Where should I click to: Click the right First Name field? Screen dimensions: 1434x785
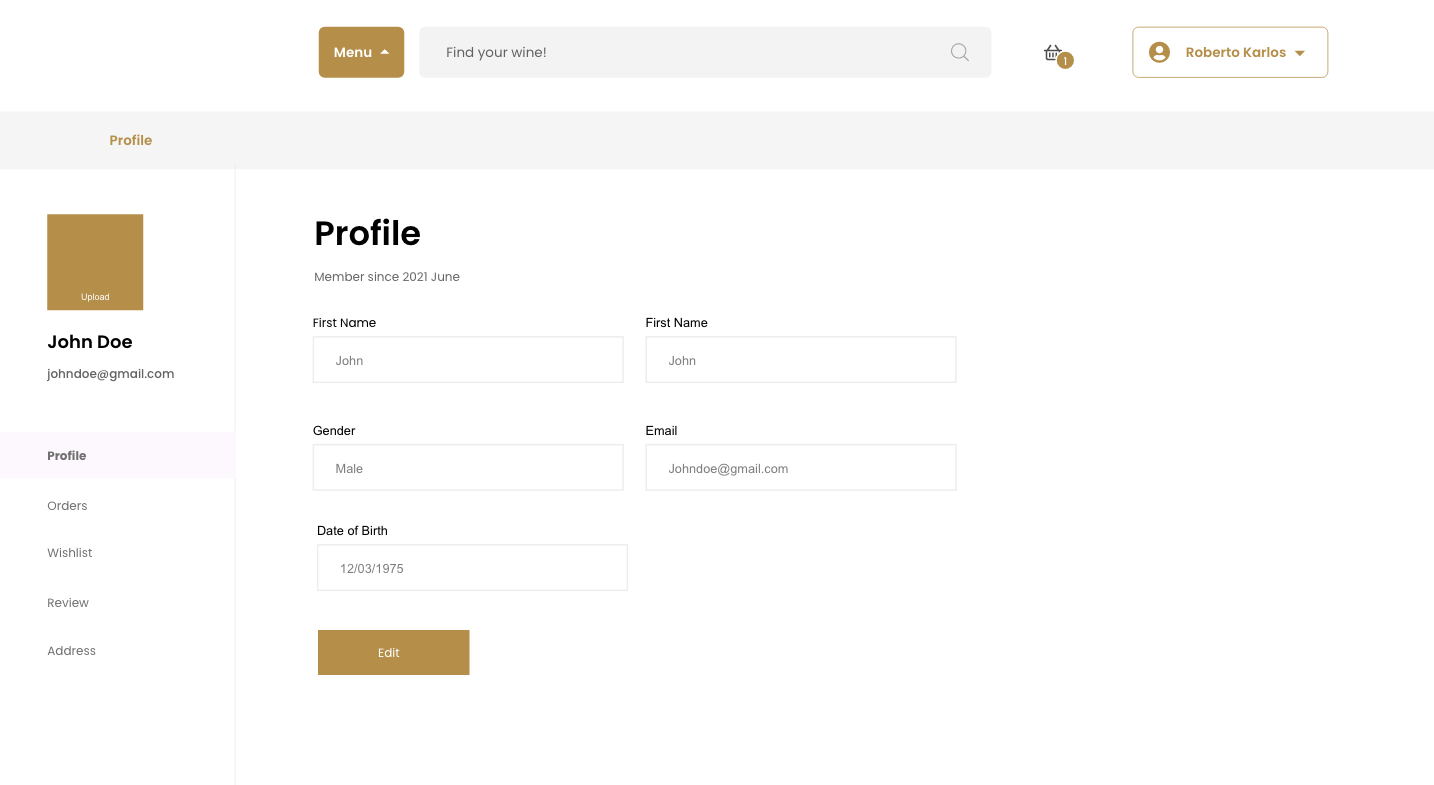pyautogui.click(x=801, y=360)
